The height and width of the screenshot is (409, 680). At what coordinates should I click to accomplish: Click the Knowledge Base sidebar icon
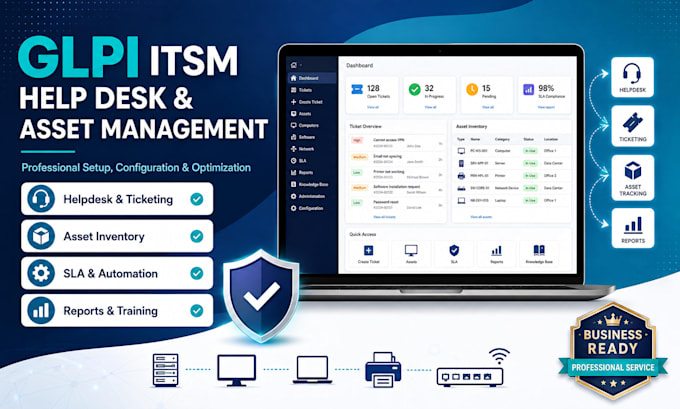294,184
